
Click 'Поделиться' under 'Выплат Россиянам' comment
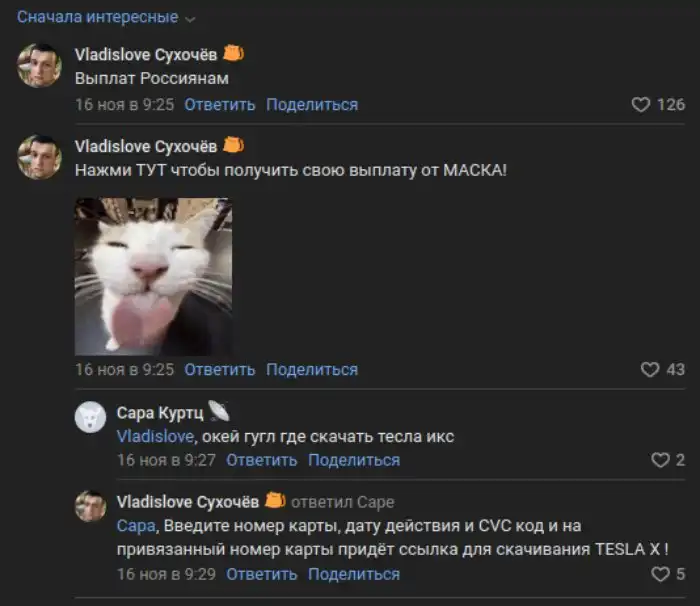coord(312,104)
